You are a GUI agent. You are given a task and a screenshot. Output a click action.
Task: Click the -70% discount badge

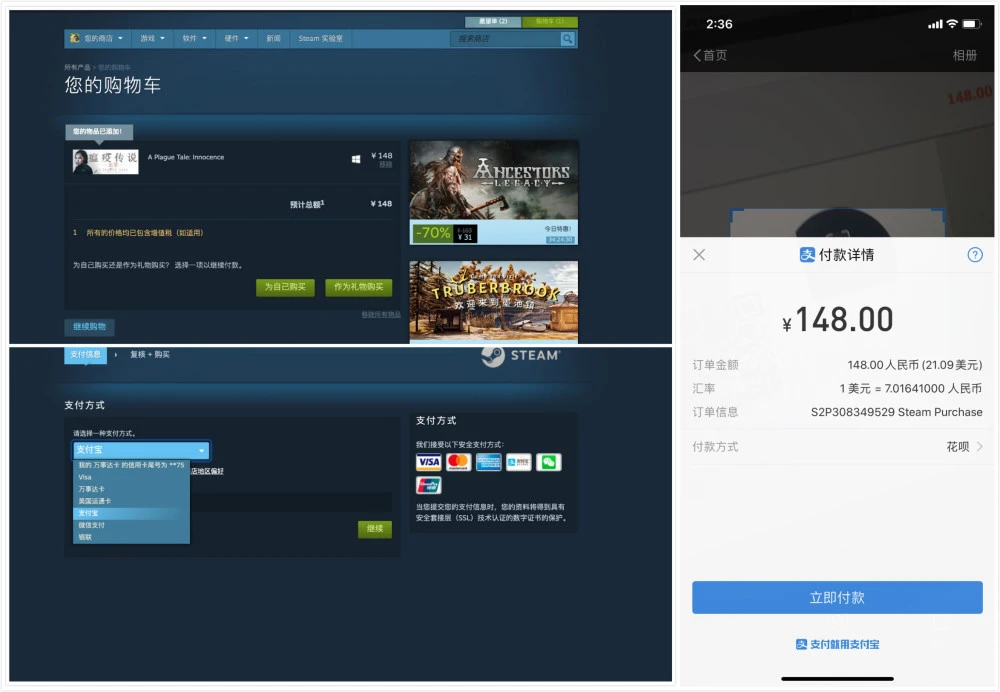(x=432, y=233)
